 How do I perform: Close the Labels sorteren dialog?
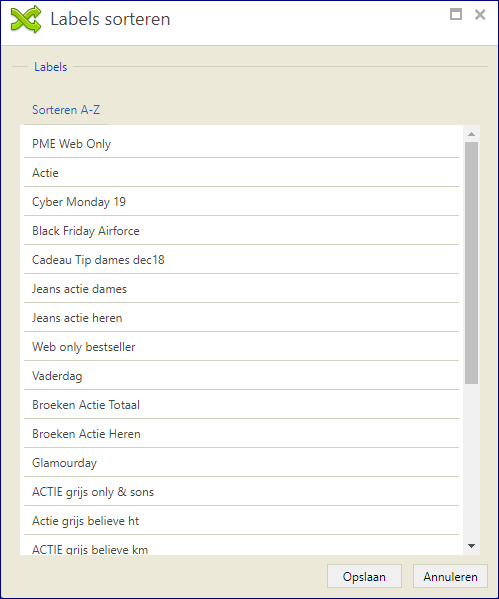click(480, 15)
